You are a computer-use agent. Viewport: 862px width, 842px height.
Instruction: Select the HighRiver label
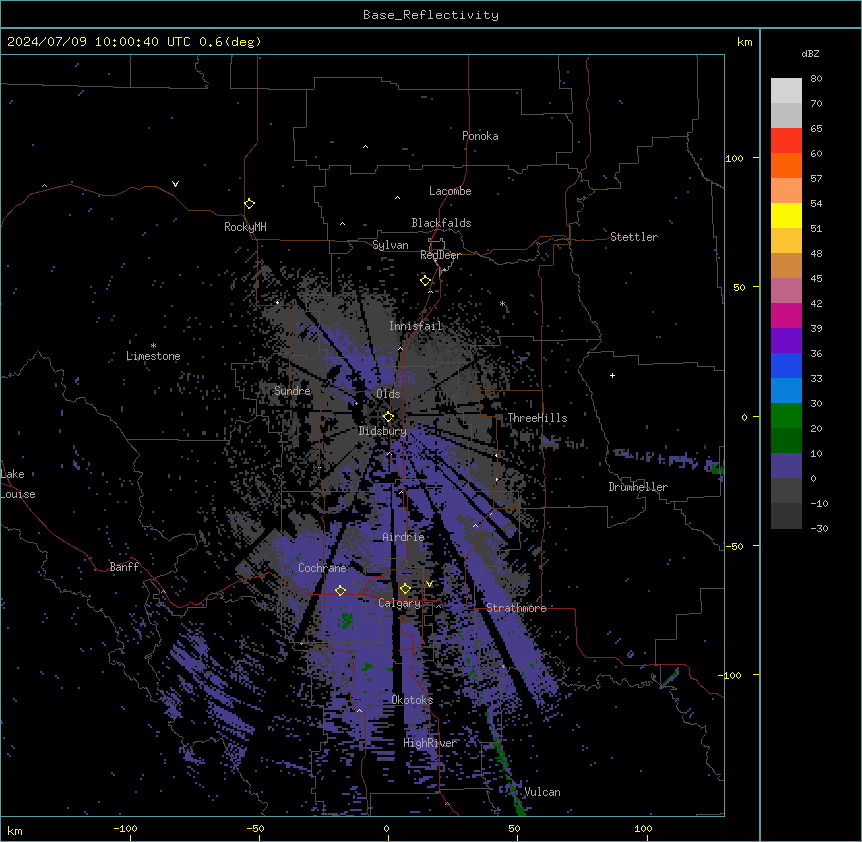coord(430,743)
